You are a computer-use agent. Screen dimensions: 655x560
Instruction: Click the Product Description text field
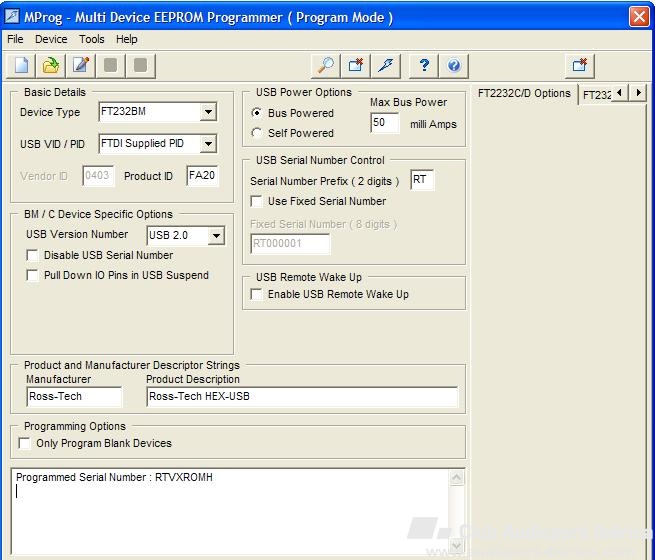pos(302,396)
